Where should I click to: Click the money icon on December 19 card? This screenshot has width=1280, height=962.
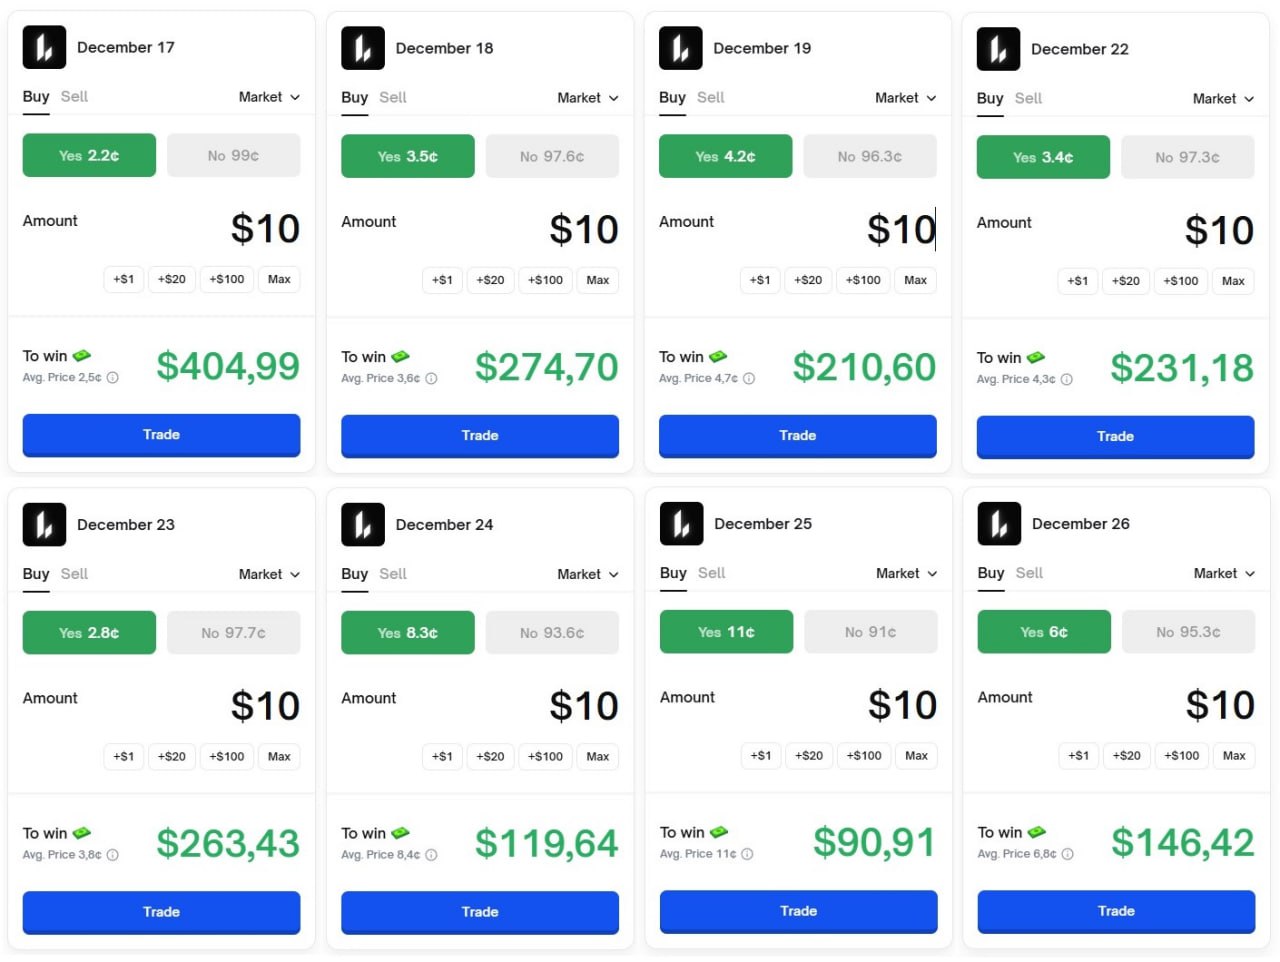(x=718, y=356)
